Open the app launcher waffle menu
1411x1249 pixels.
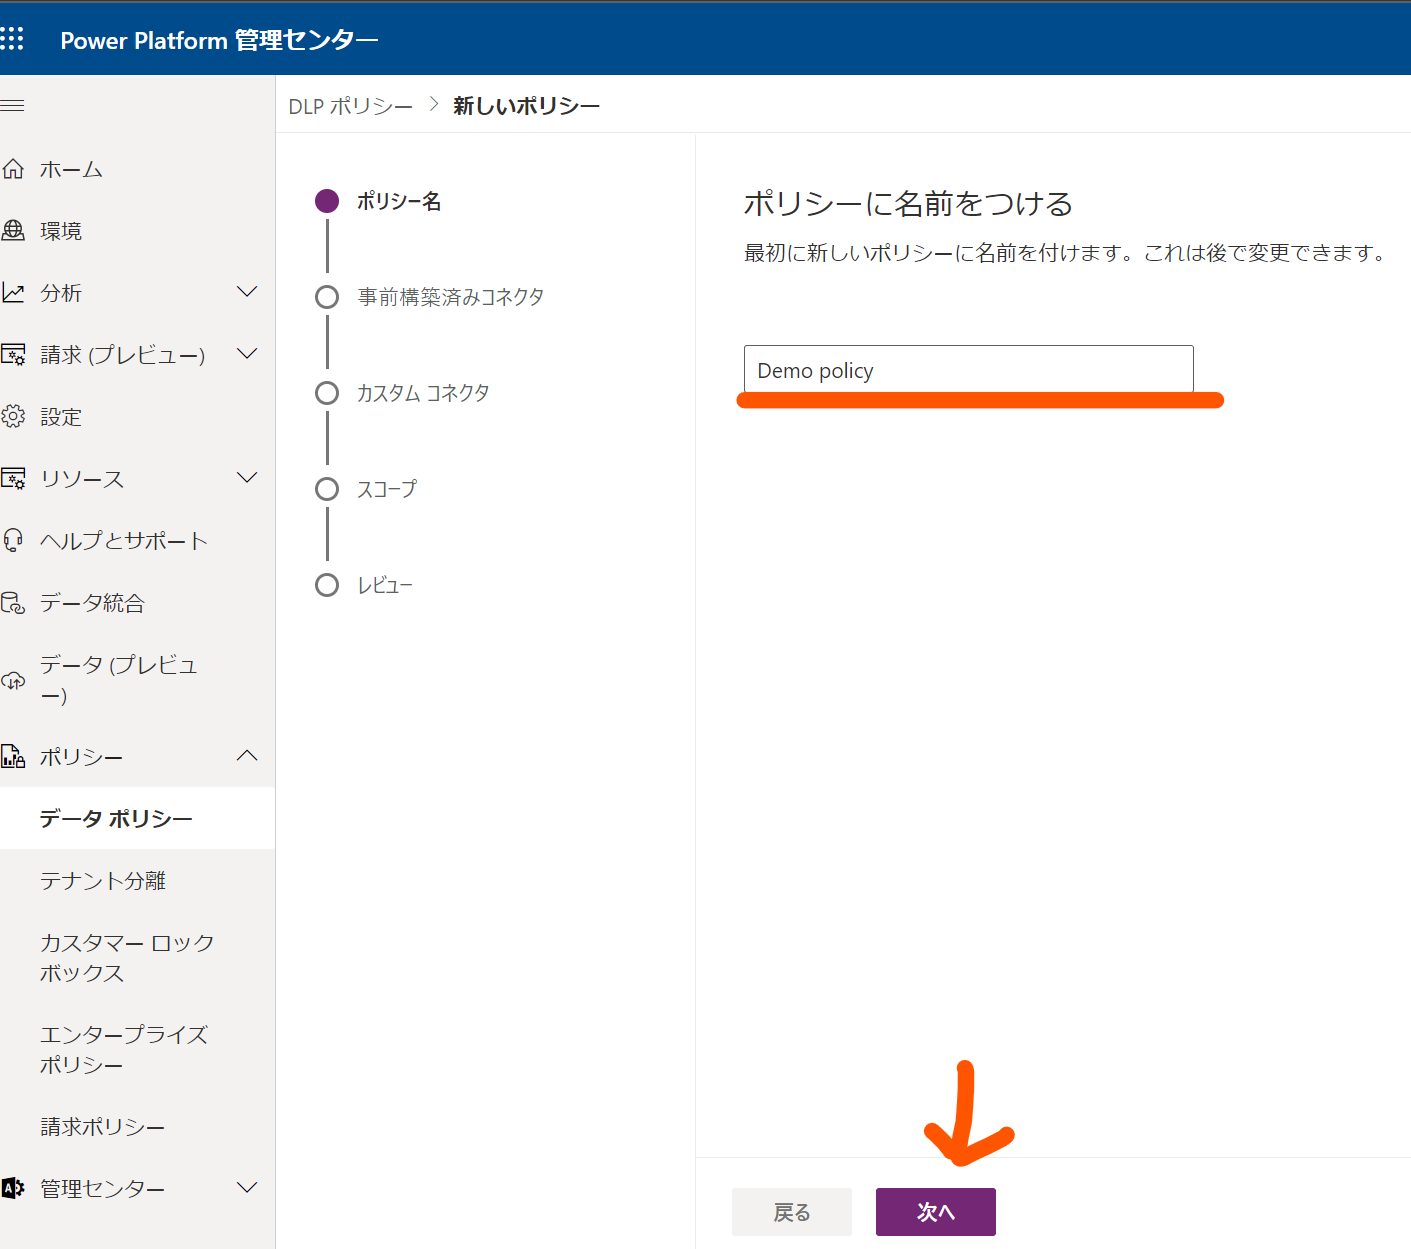point(13,38)
